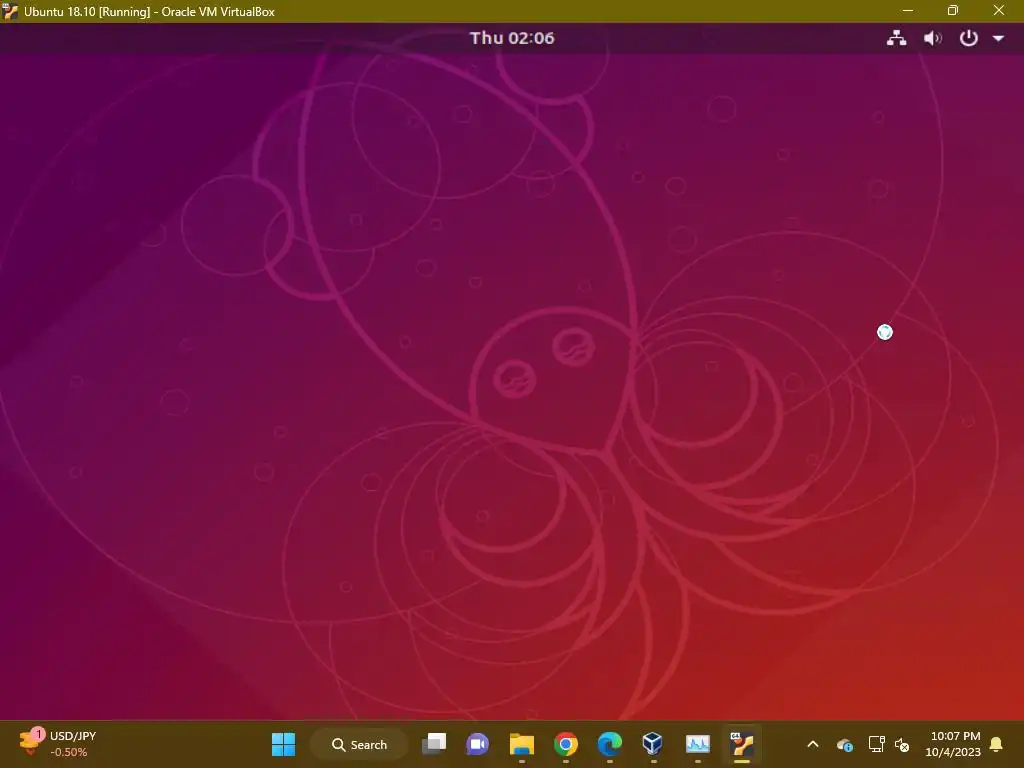Open the Thu 02:06 clock menu
This screenshot has width=1024, height=768.
coord(512,38)
